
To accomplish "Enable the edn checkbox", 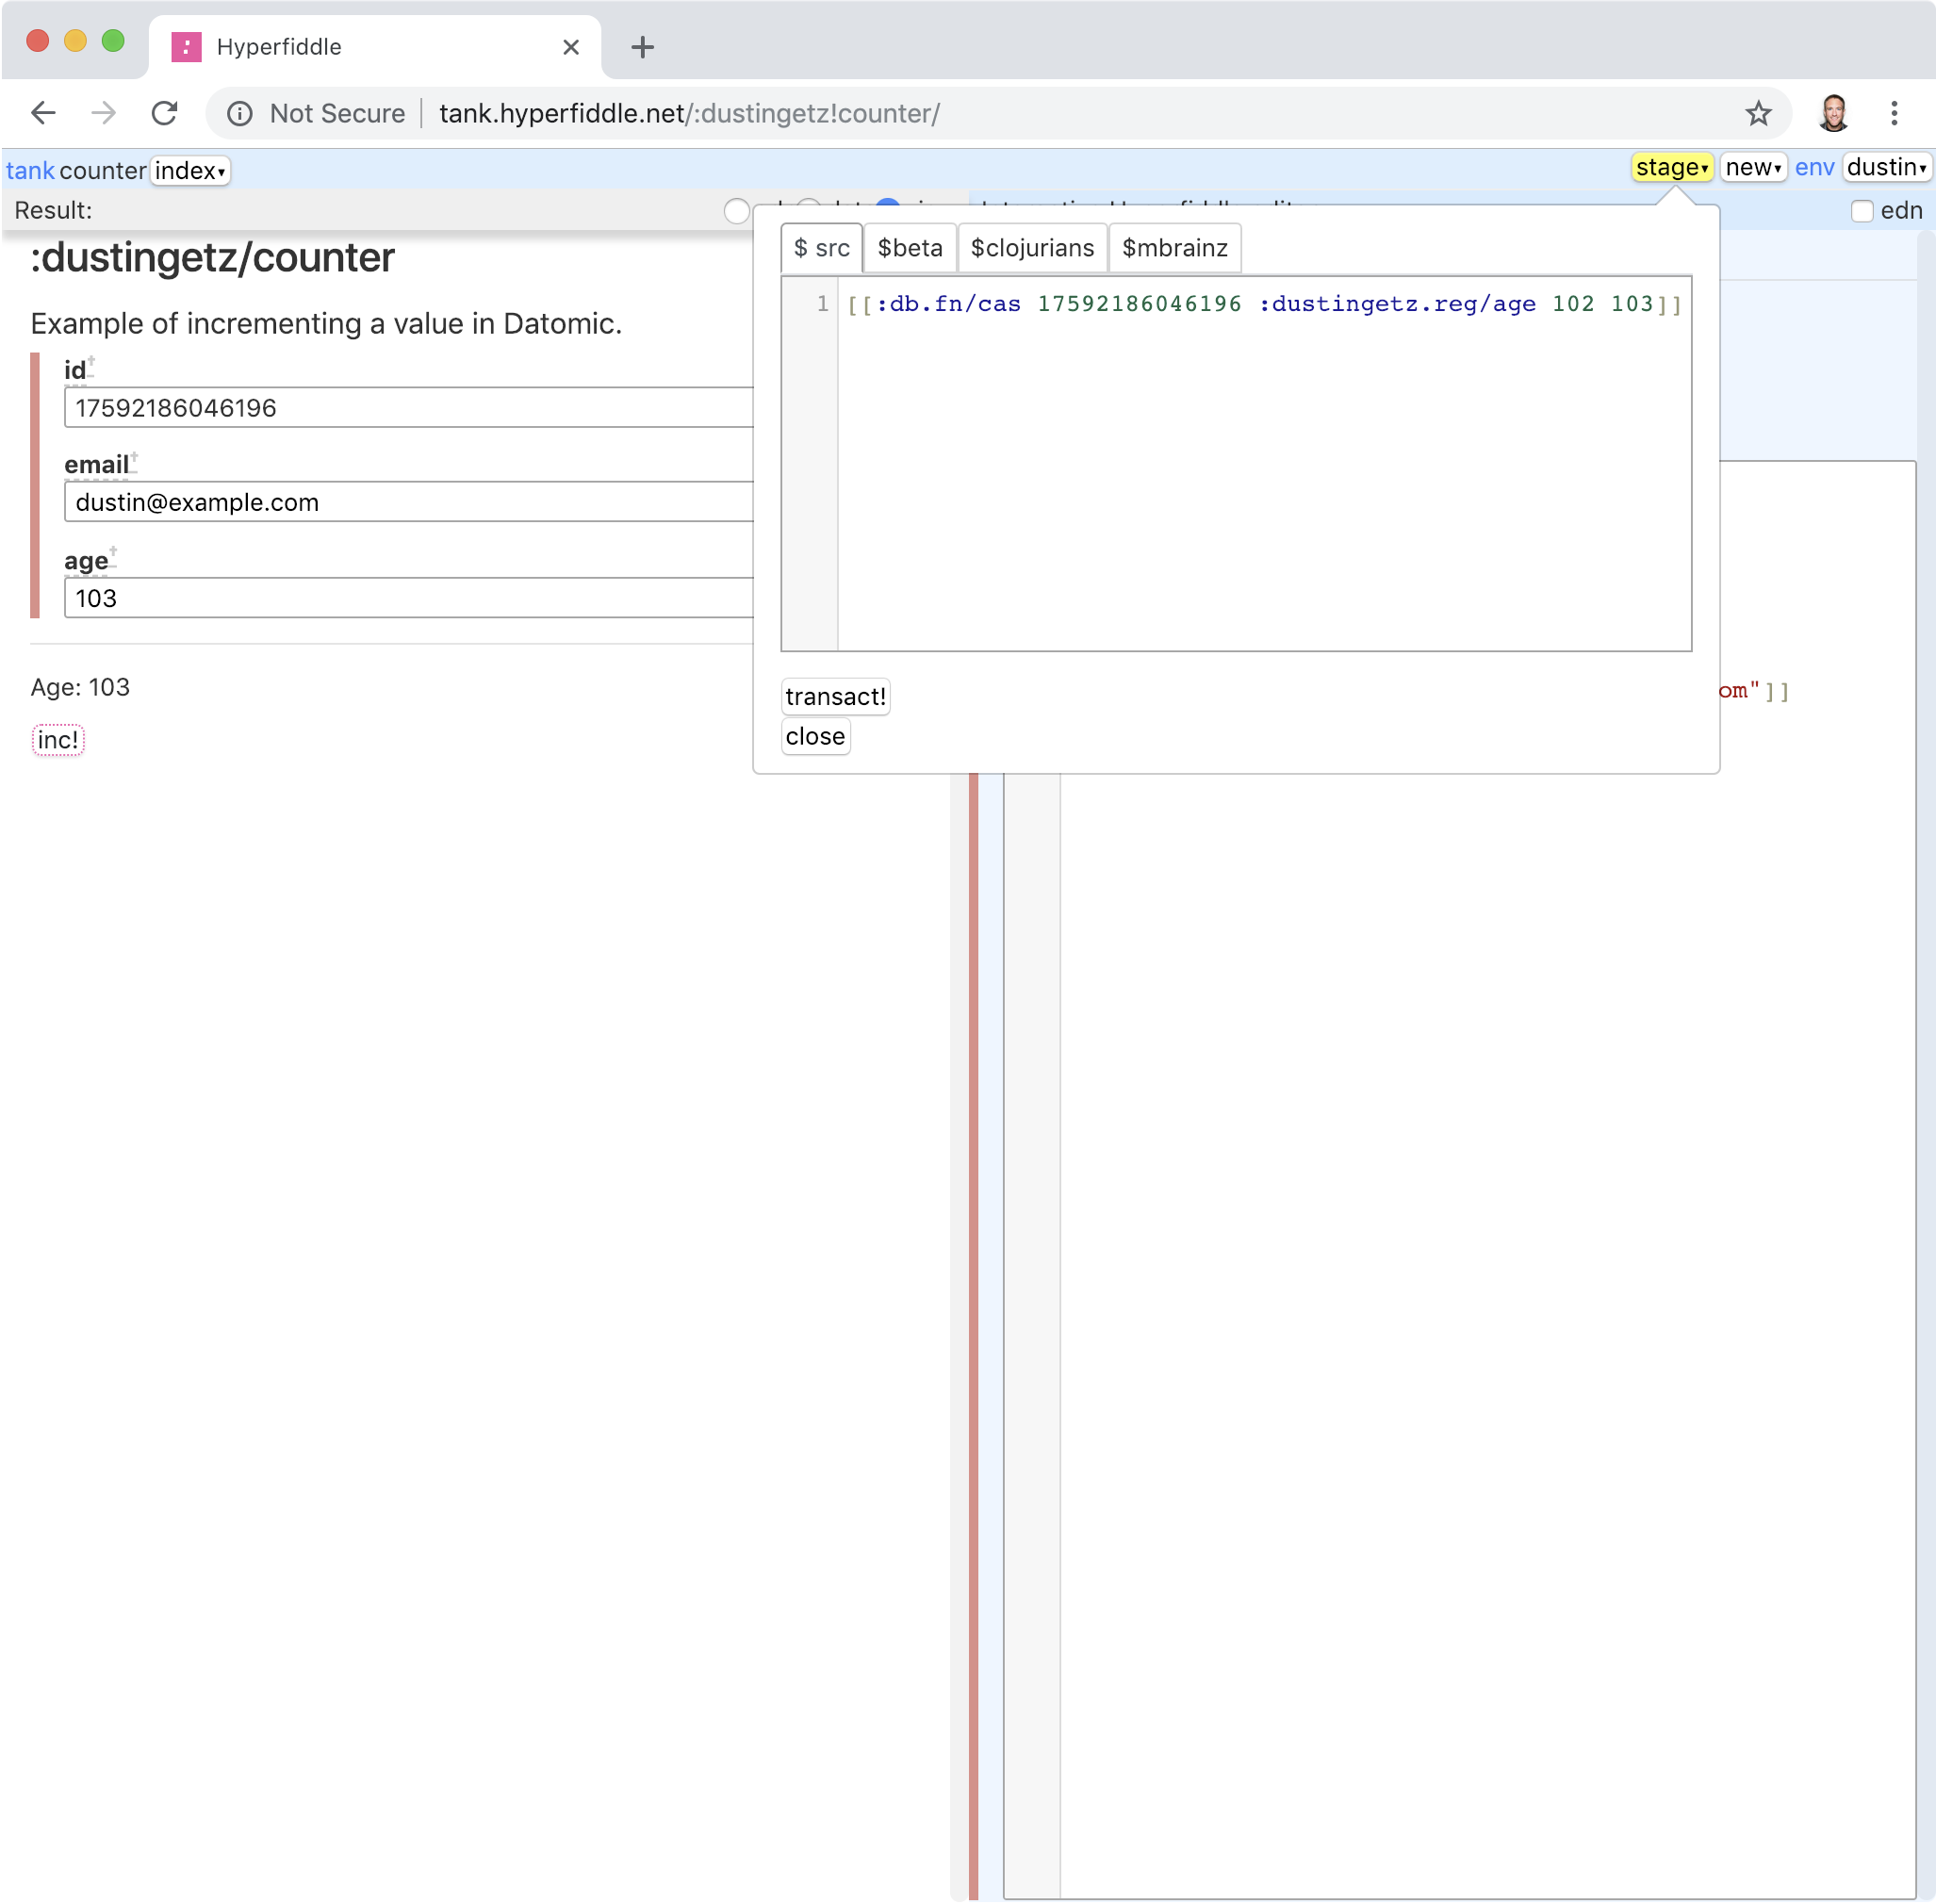I will (1861, 211).
